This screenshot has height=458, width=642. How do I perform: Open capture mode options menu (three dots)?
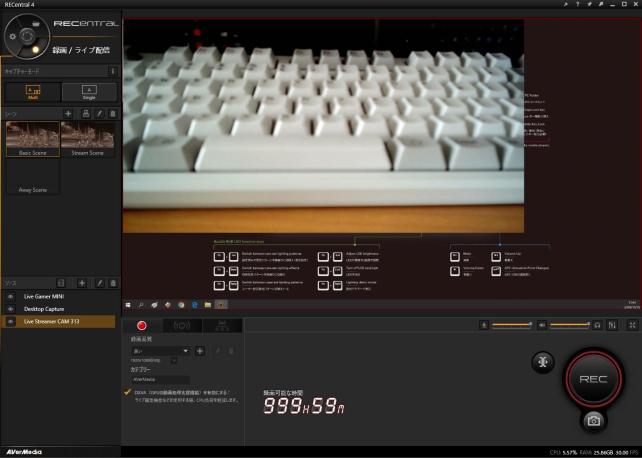(113, 71)
